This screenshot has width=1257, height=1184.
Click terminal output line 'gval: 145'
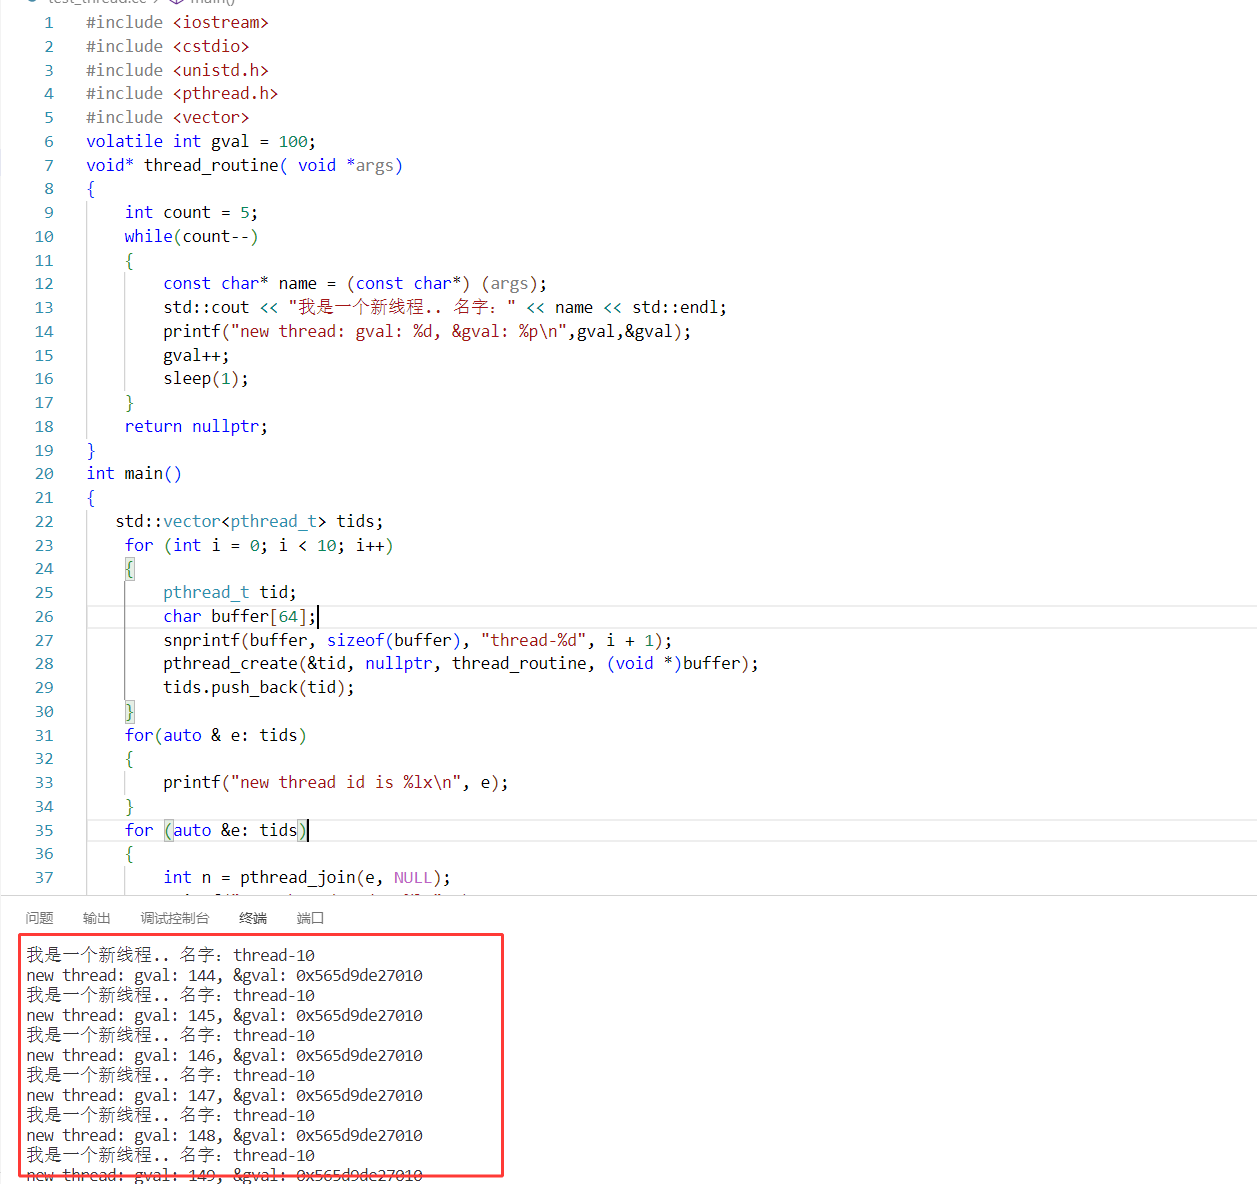[x=224, y=1015]
